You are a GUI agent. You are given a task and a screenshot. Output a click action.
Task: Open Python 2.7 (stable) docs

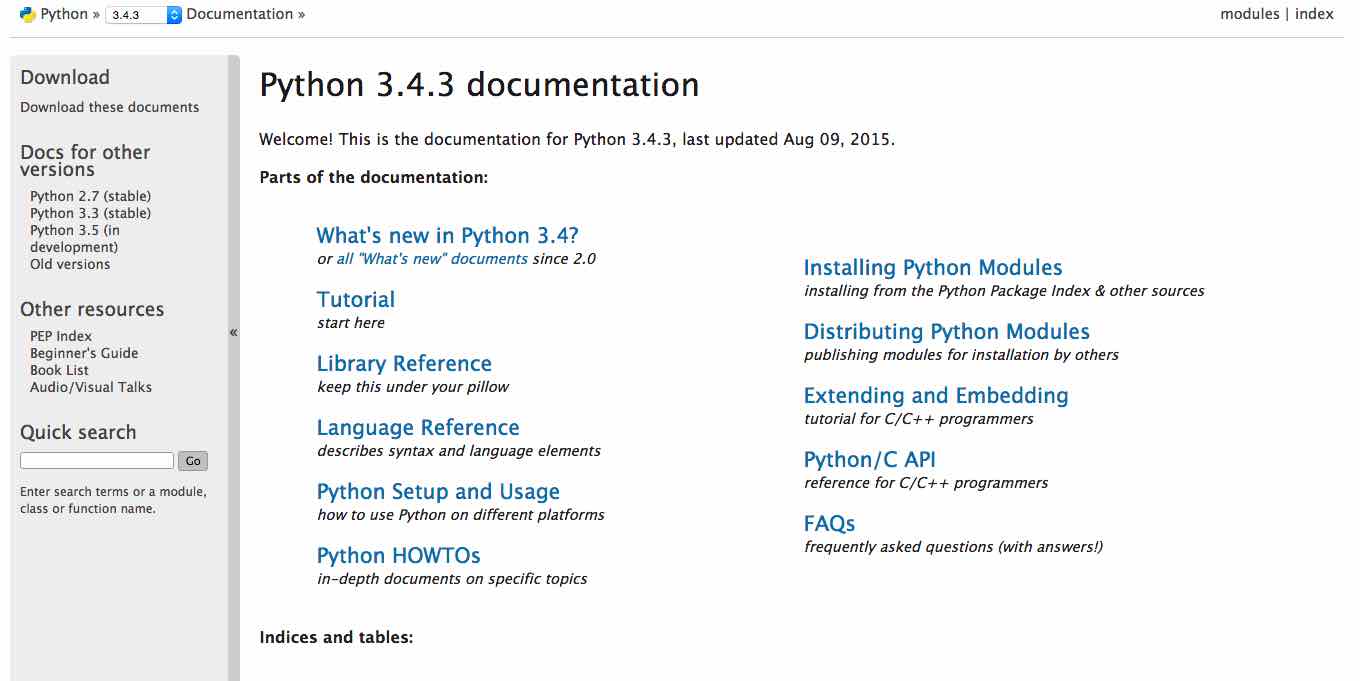tap(90, 196)
